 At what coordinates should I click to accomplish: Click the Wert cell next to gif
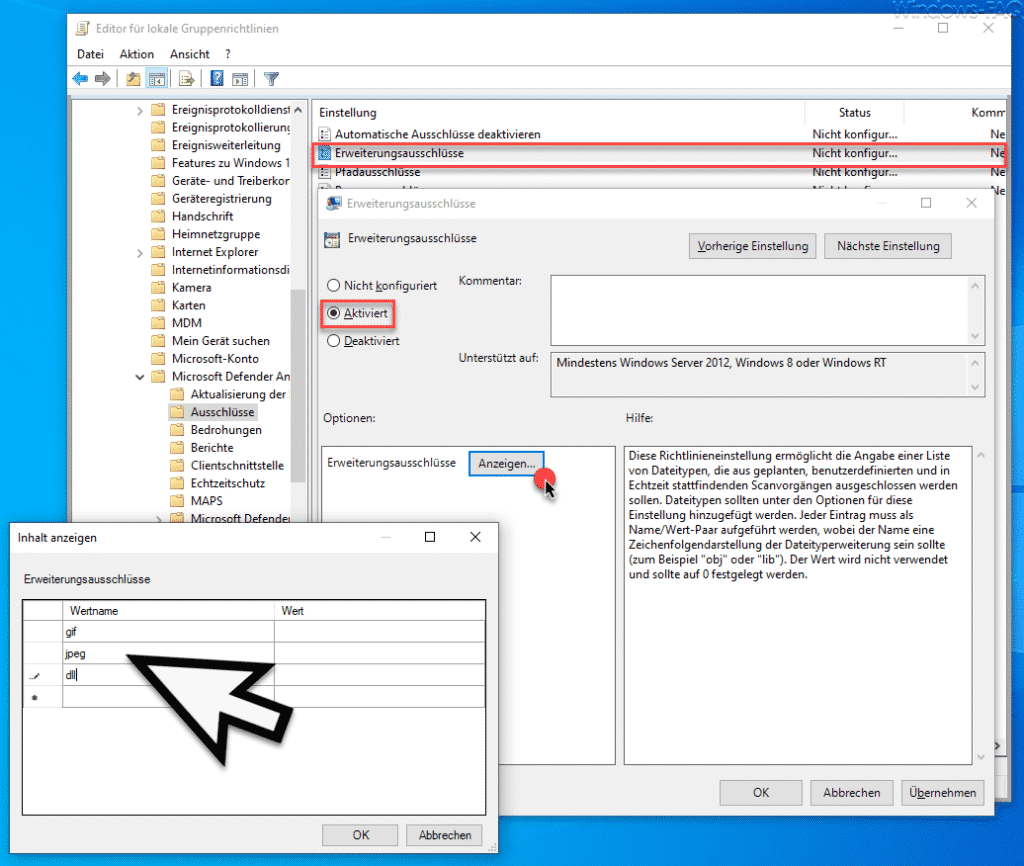coord(379,632)
